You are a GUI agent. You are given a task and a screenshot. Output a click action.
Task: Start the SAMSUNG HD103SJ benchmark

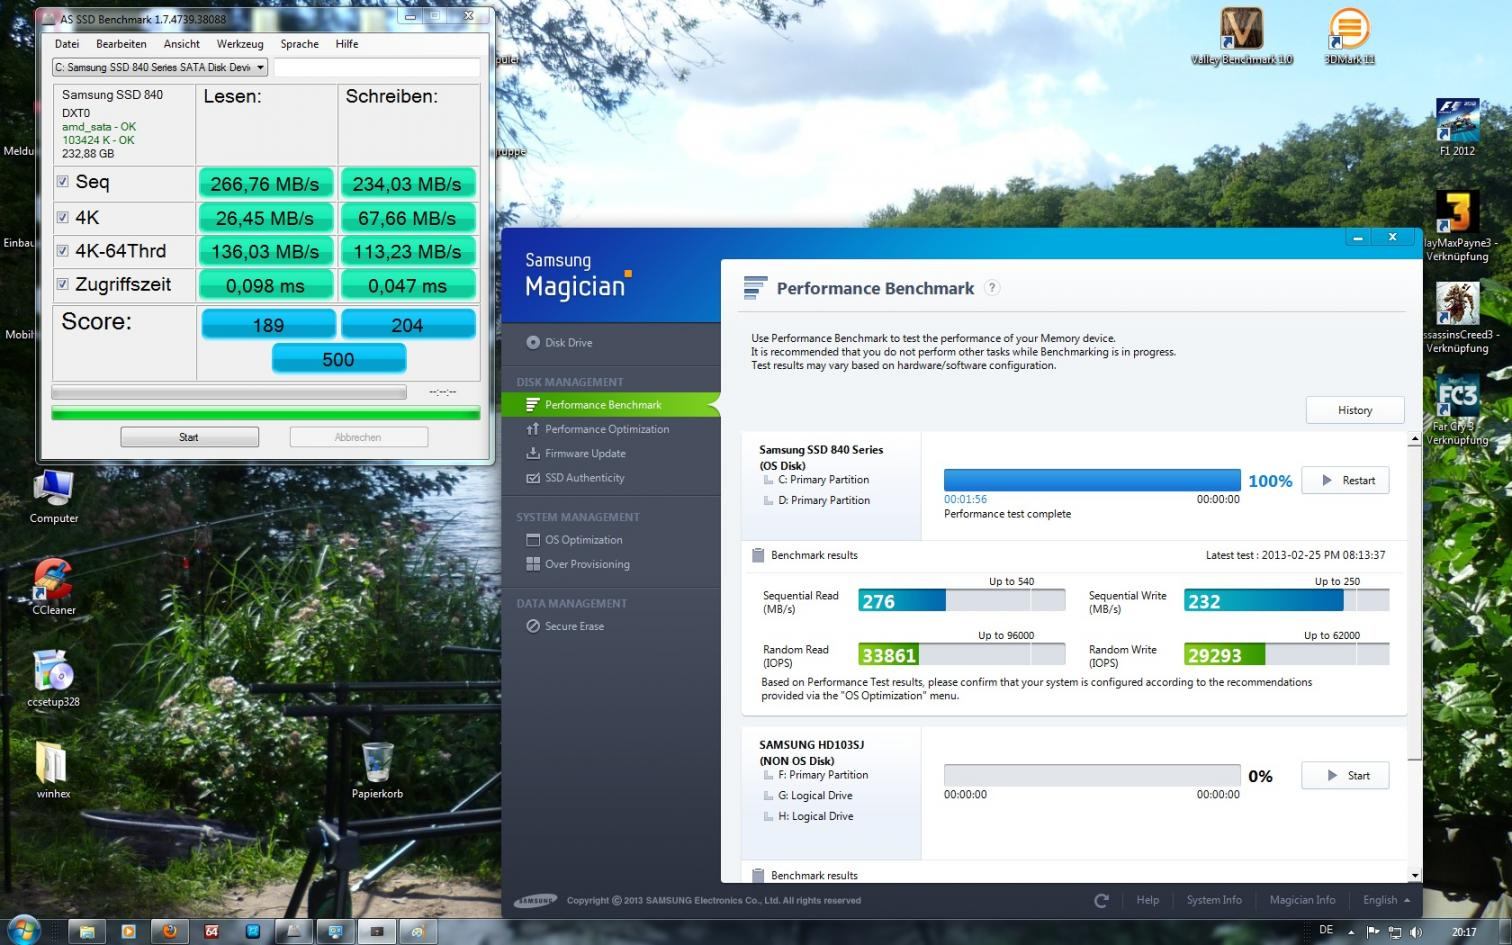click(1345, 775)
